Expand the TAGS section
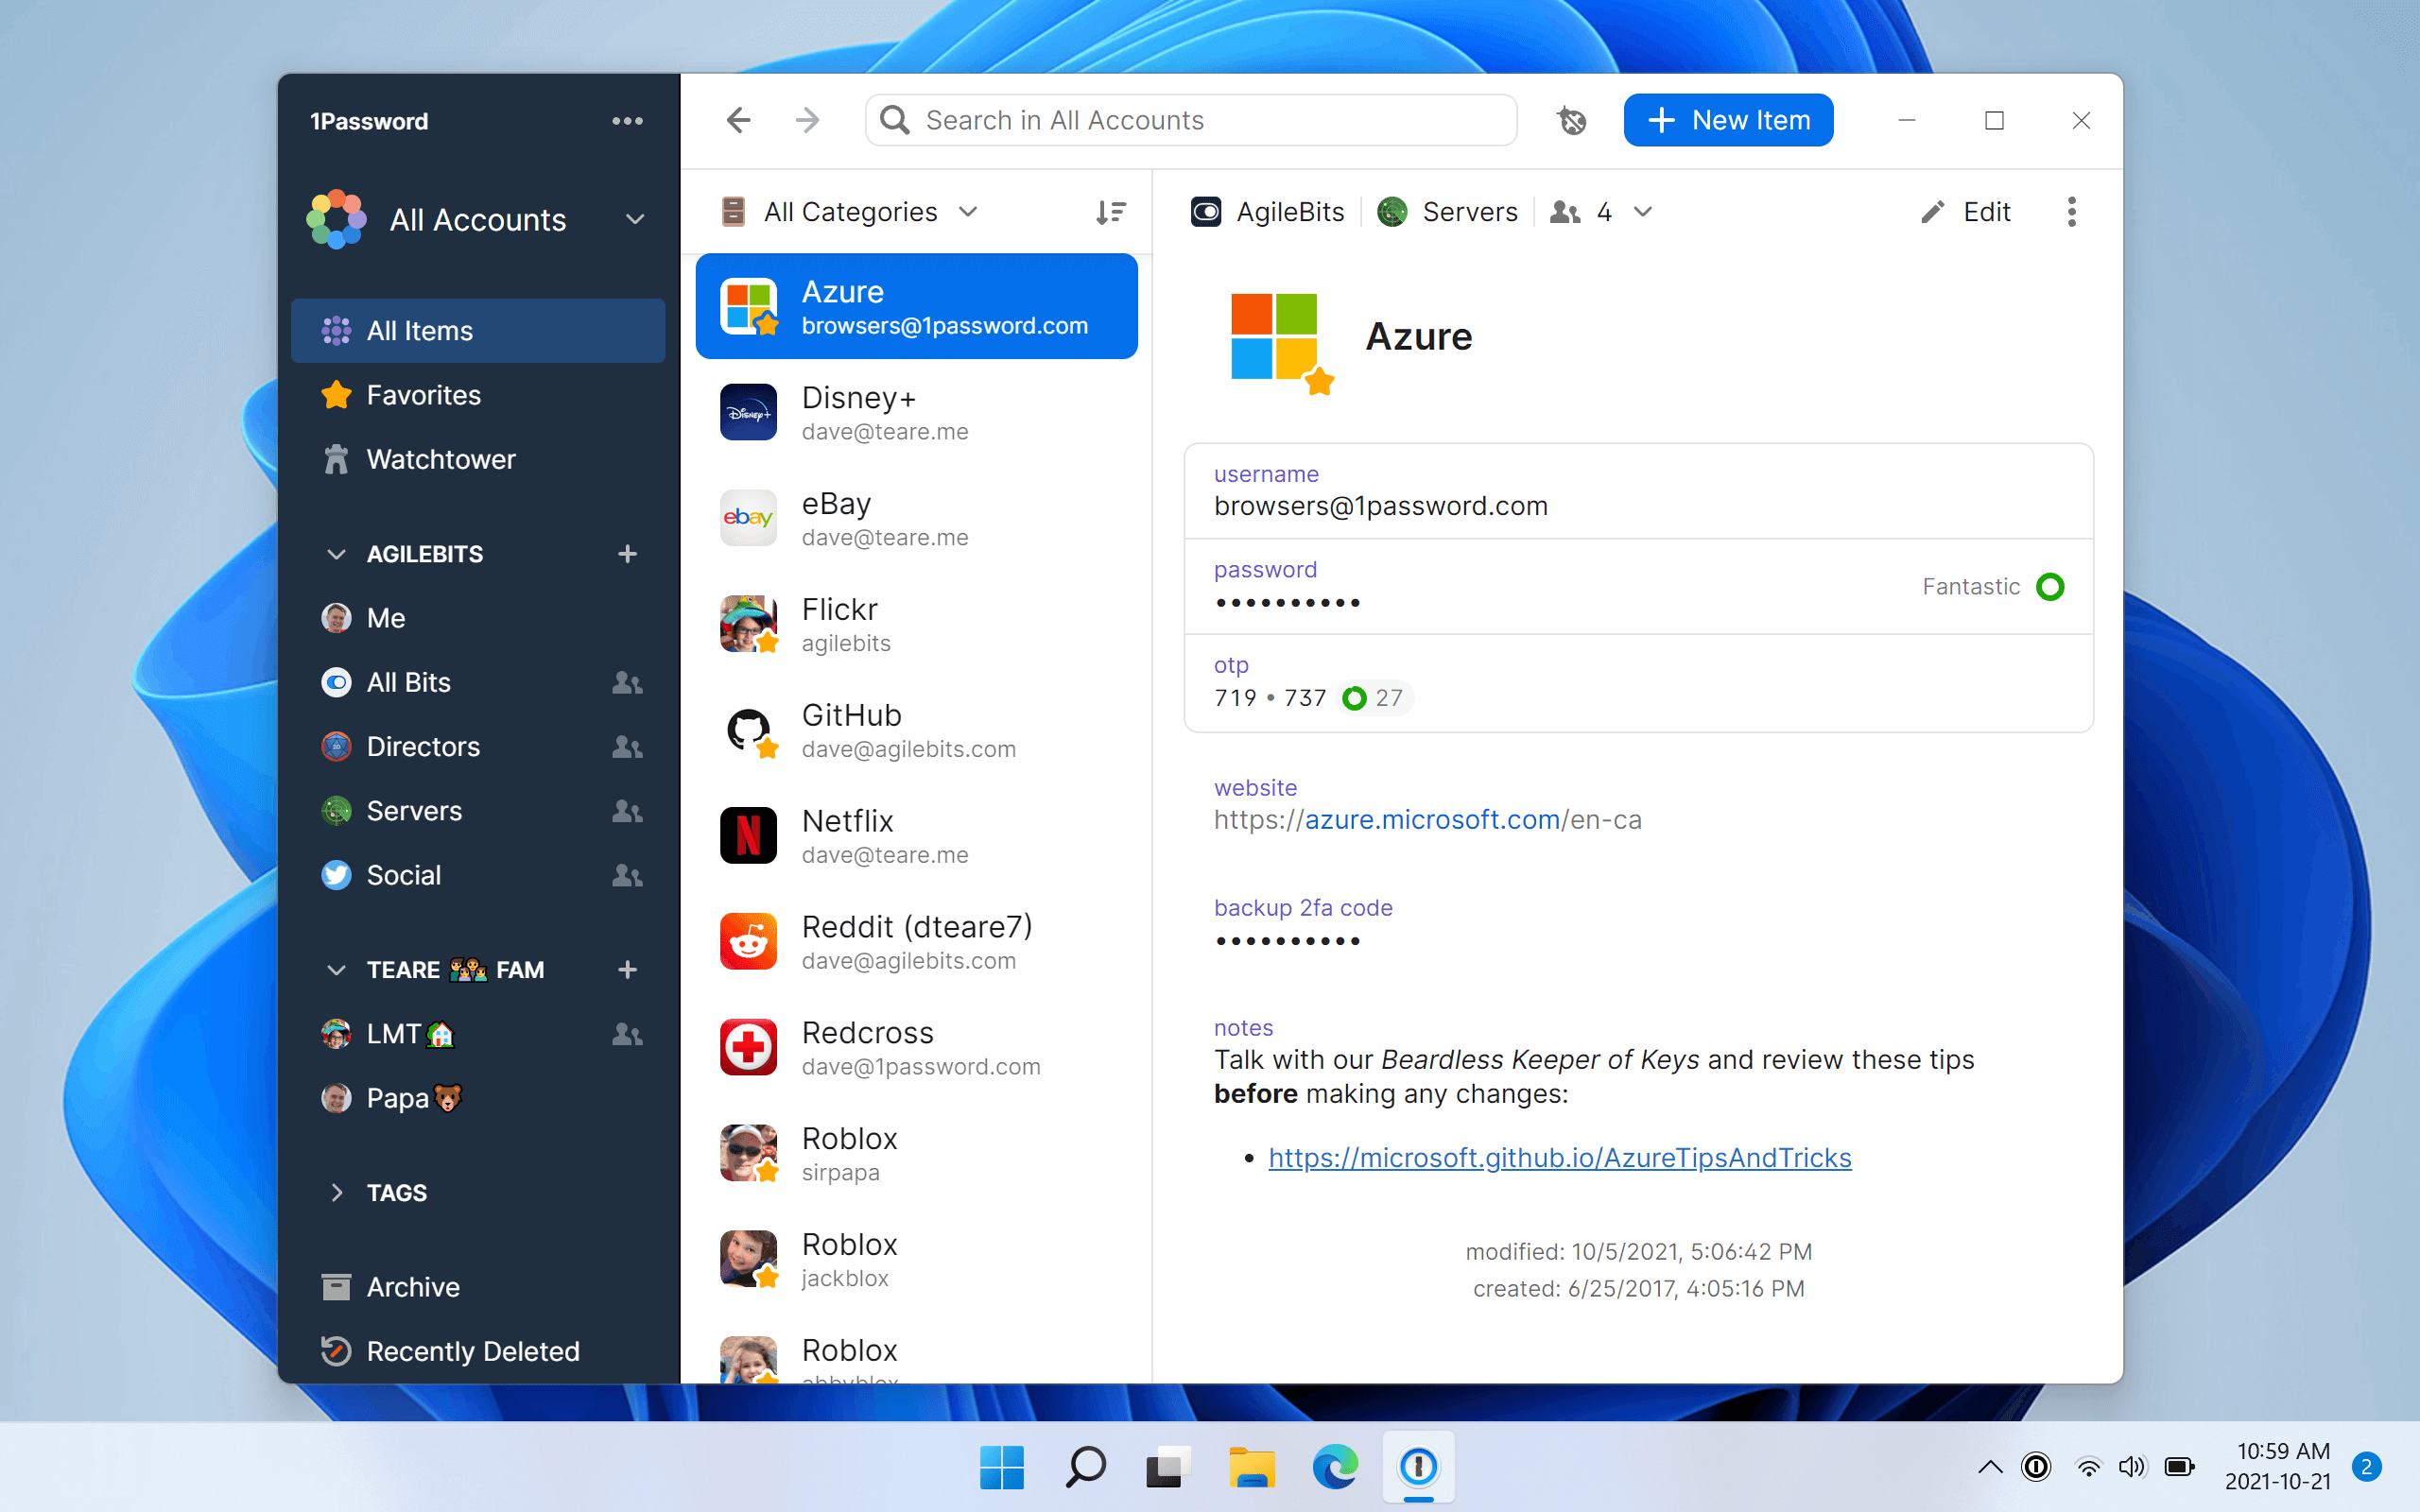Image resolution: width=2420 pixels, height=1512 pixels. click(x=336, y=1192)
